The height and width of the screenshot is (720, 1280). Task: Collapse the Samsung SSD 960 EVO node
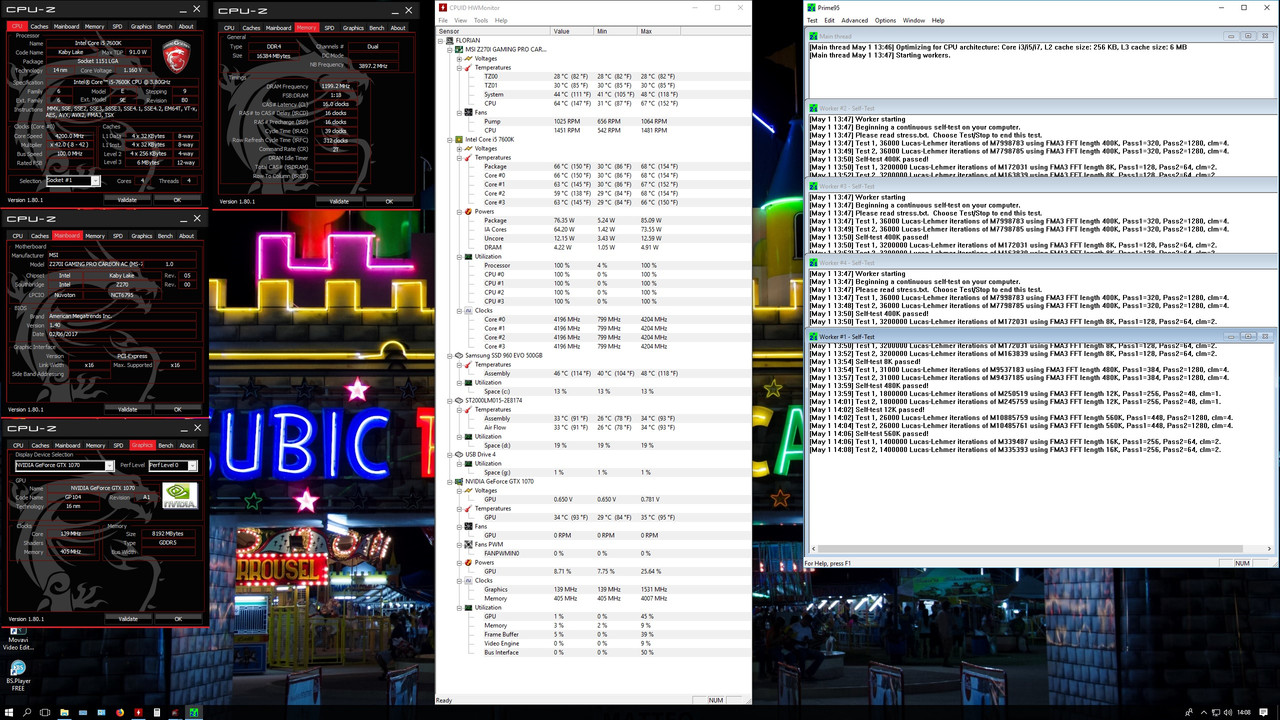(x=450, y=355)
